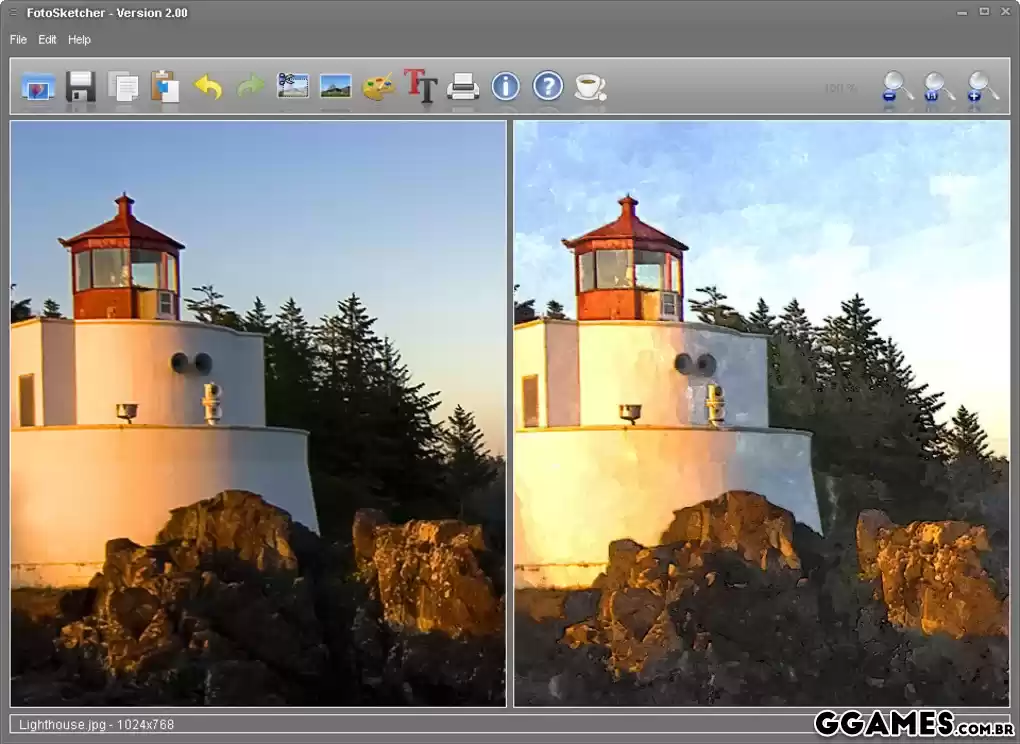Open the landscape picture adjustment icon

pyautogui.click(x=335, y=87)
